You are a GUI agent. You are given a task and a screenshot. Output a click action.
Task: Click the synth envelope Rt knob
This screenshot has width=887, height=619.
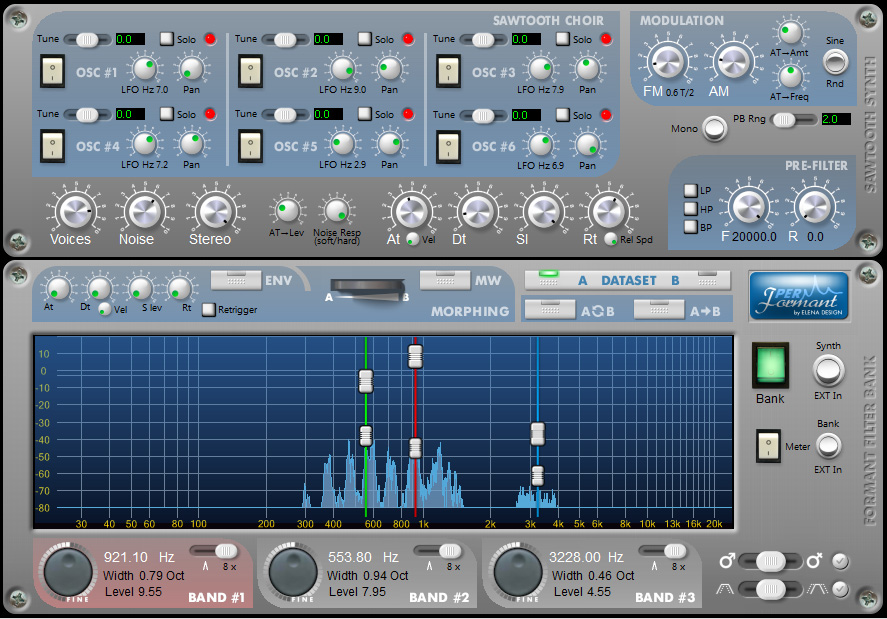click(609, 212)
